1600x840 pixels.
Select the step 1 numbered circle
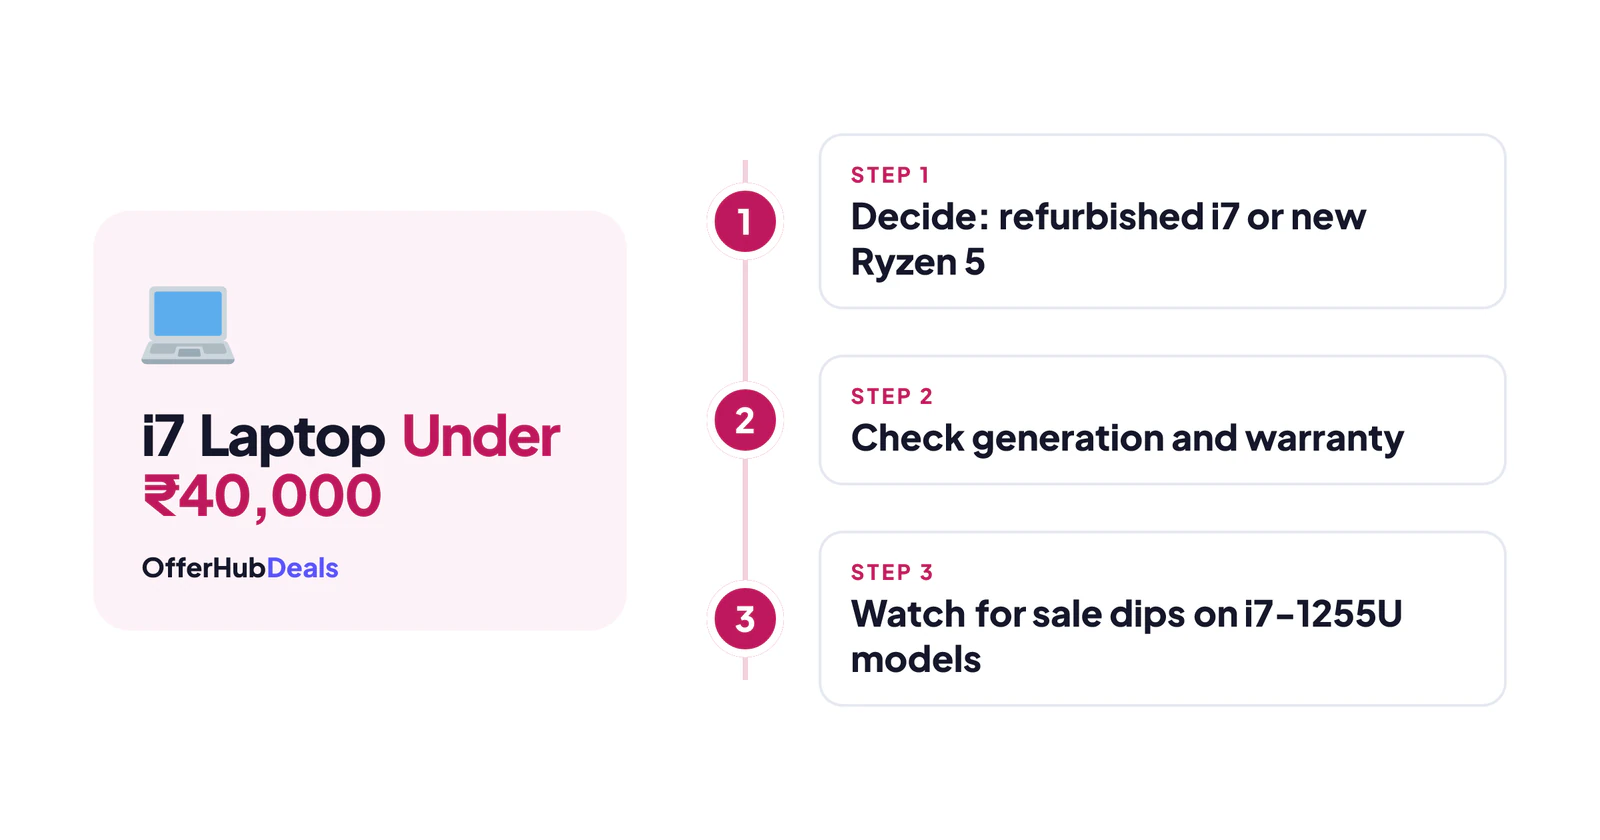pos(745,221)
